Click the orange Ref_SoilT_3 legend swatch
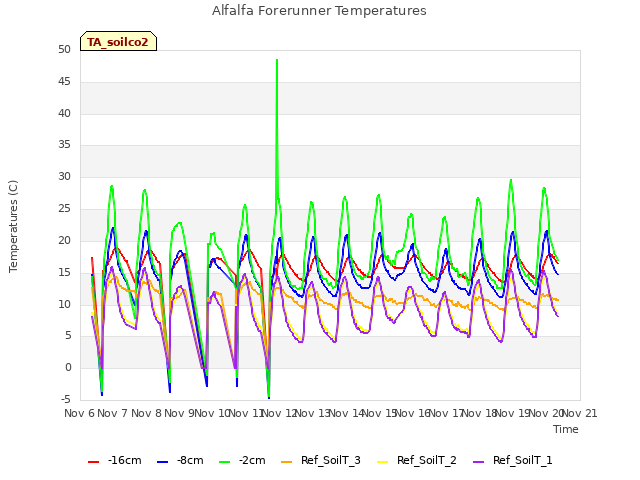640x480 pixels. [x=287, y=462]
